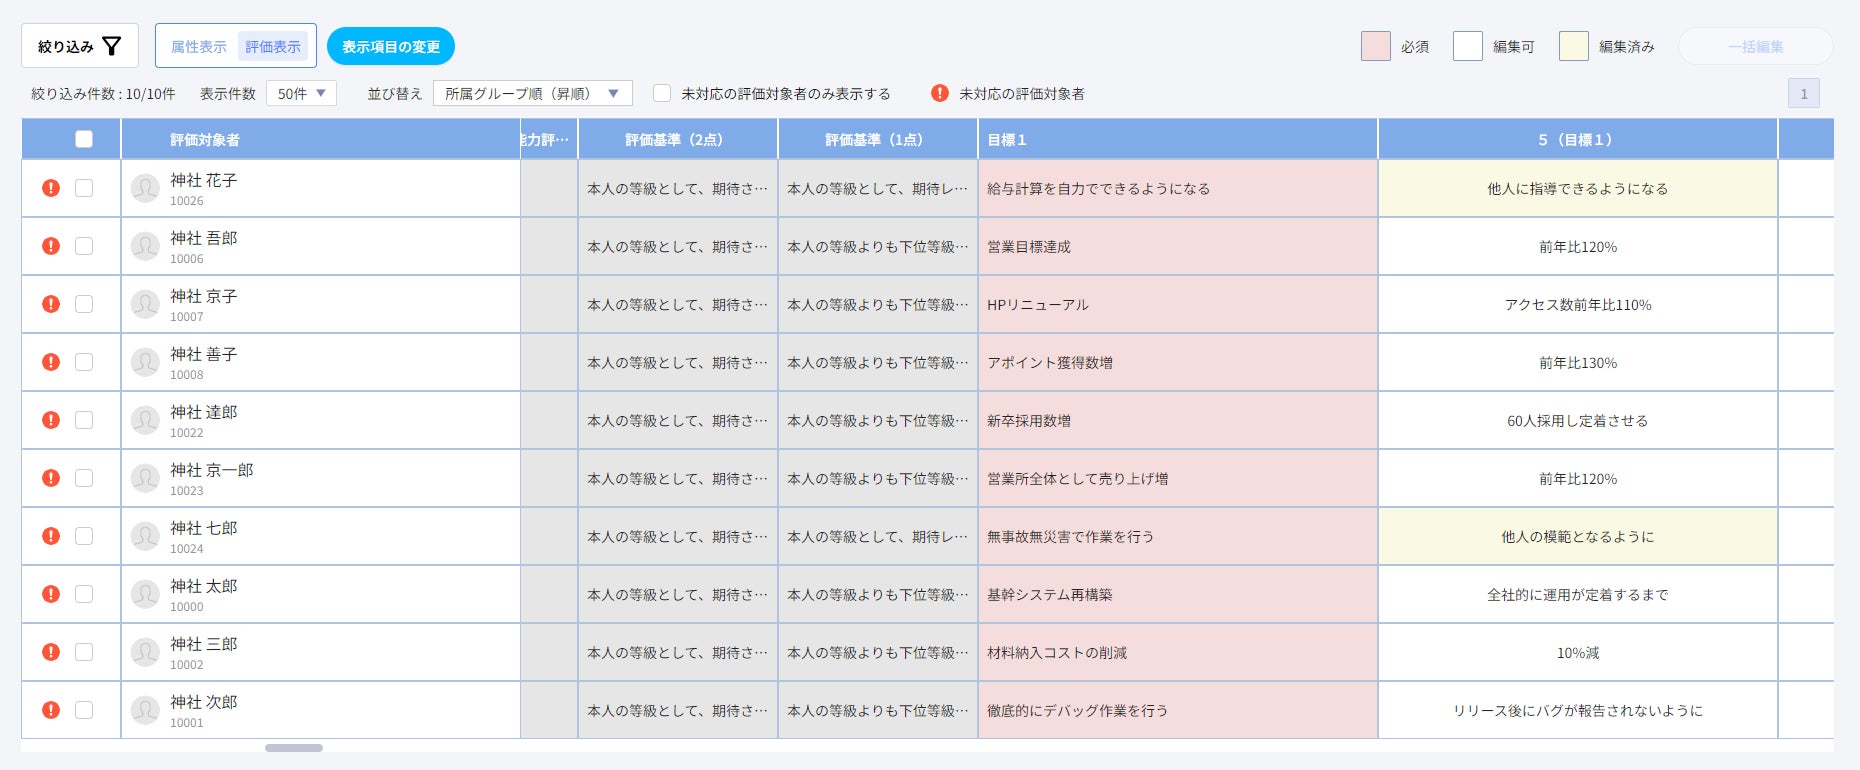This screenshot has height=770, width=1860.
Task: Open avatar of 神社 花子
Action: click(x=145, y=188)
